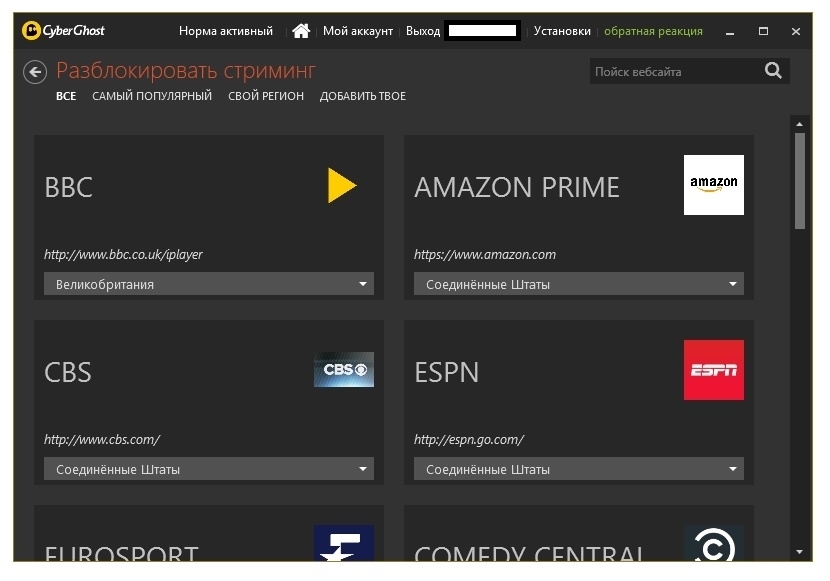Click the BBC yellow play icon
Viewport: 830px width, 581px height.
click(342, 185)
